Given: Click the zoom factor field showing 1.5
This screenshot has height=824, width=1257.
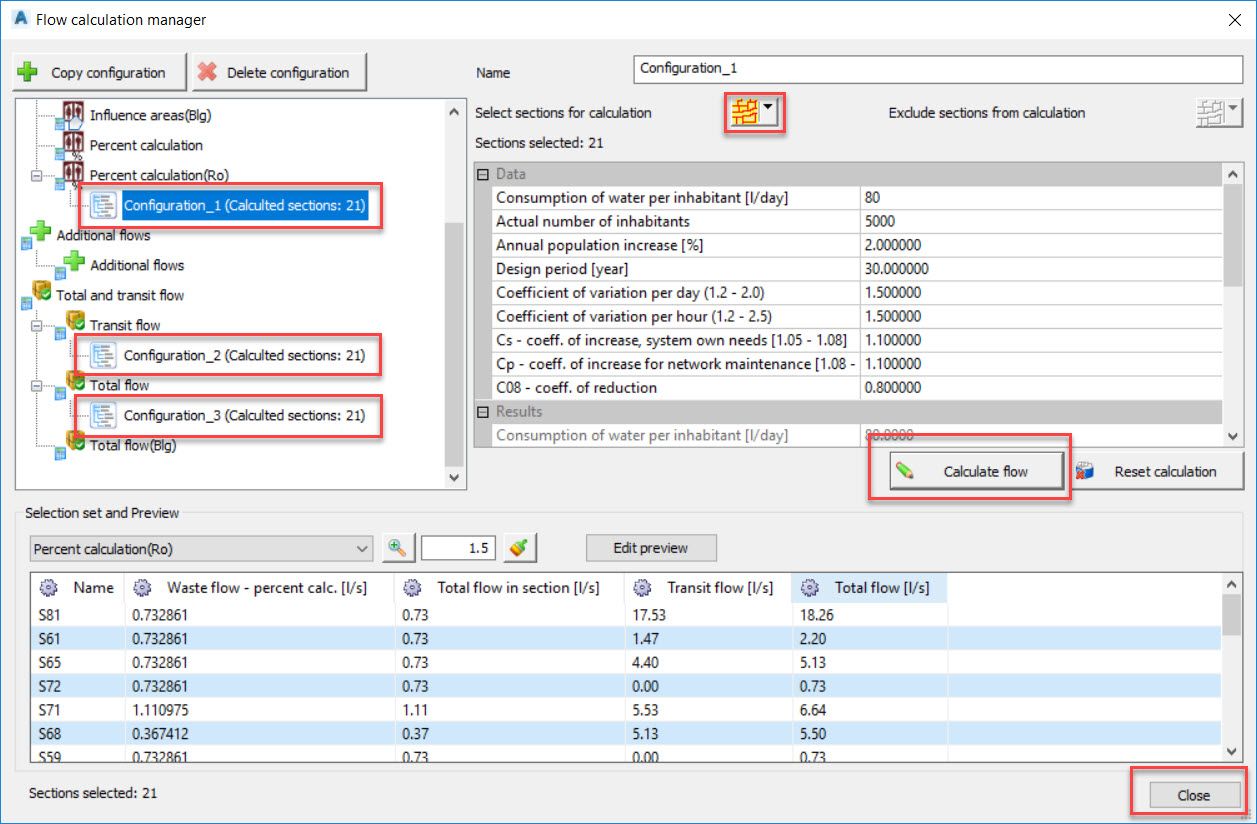Looking at the screenshot, I should [x=459, y=548].
